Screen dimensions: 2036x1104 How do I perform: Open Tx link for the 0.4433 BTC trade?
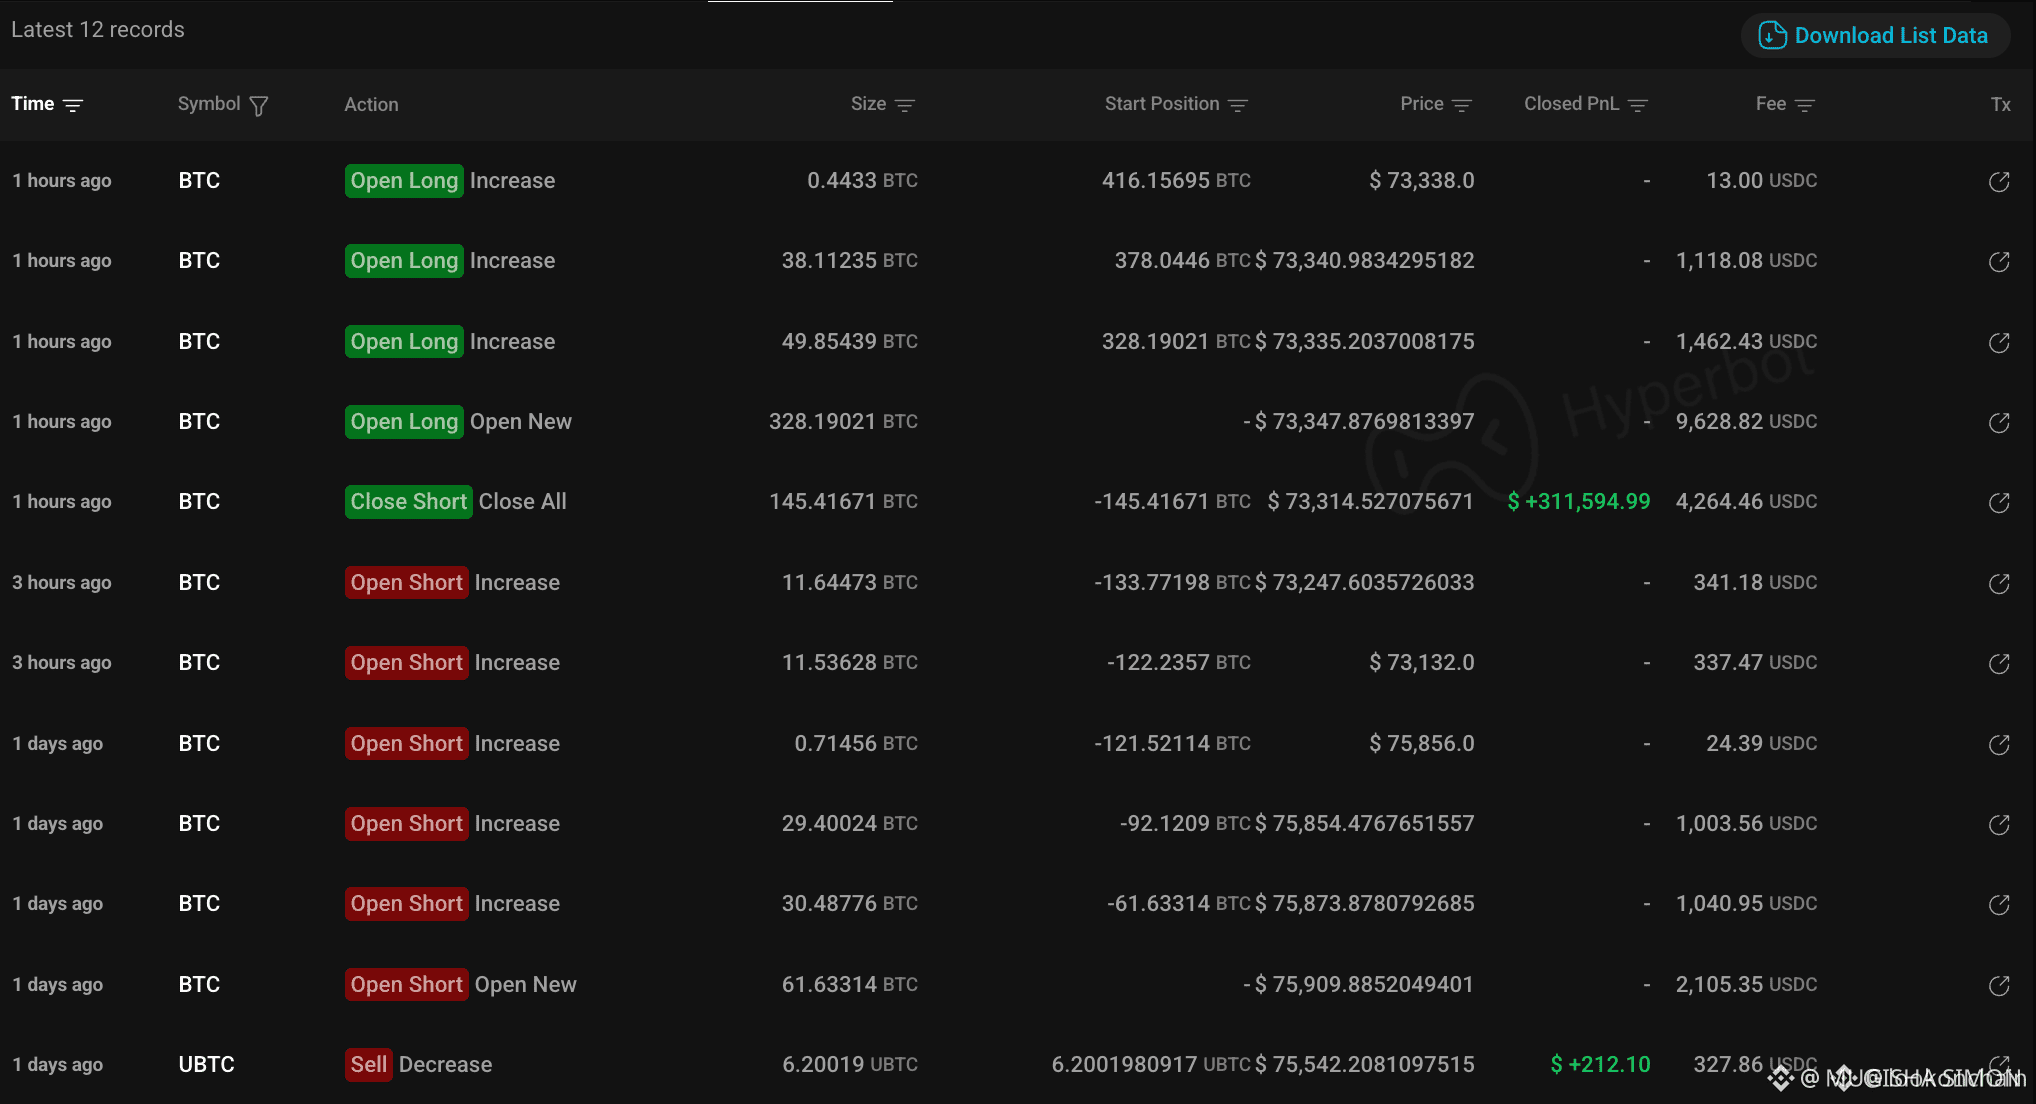click(1999, 181)
